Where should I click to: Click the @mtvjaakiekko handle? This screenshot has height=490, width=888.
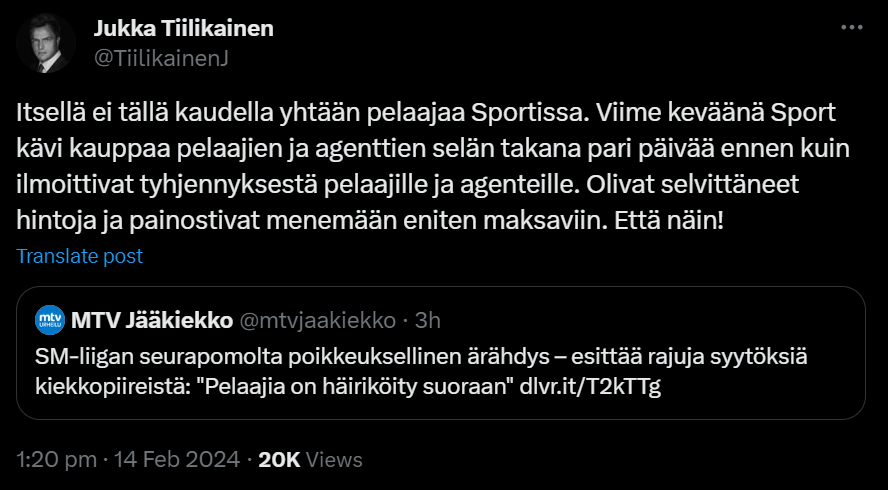pyautogui.click(x=319, y=320)
